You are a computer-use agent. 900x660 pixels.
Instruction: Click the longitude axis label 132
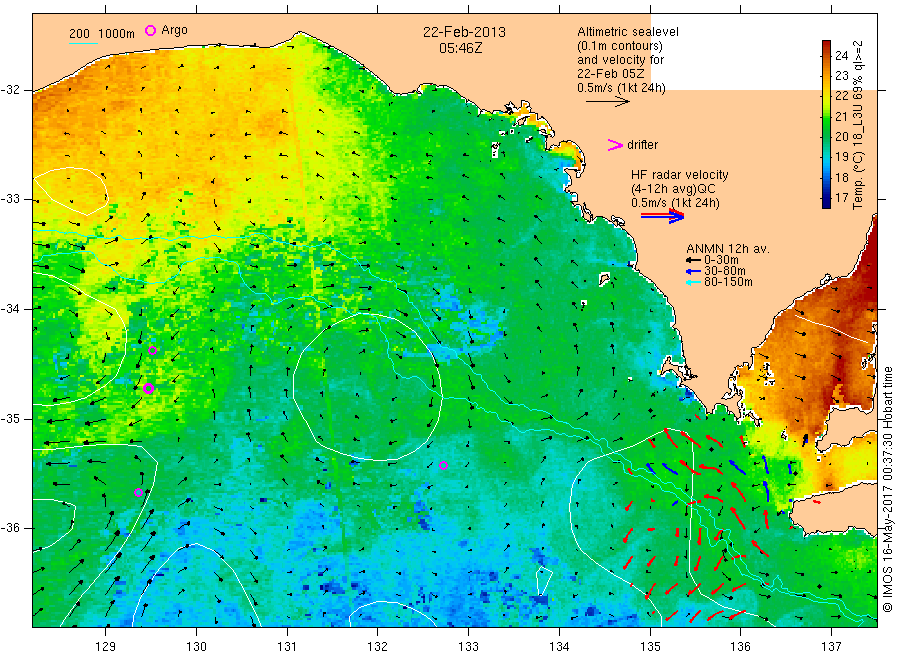click(378, 647)
